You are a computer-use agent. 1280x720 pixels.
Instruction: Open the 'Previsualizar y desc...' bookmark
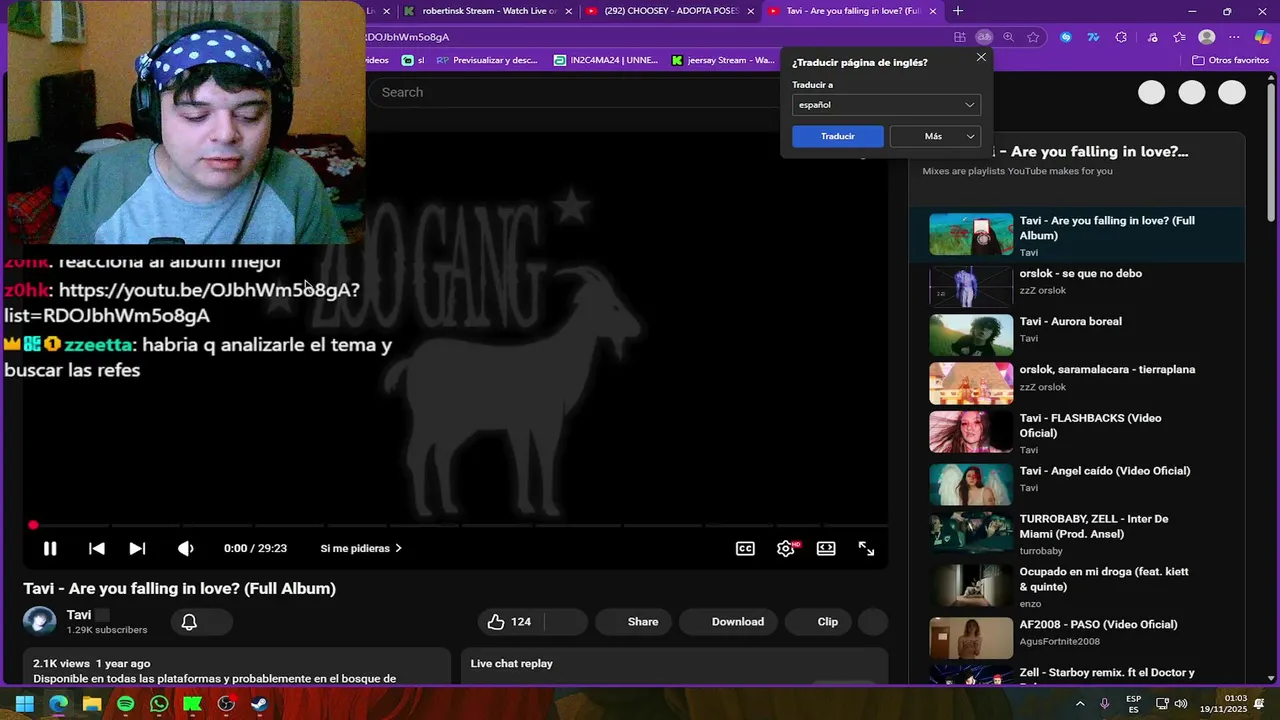coord(487,60)
